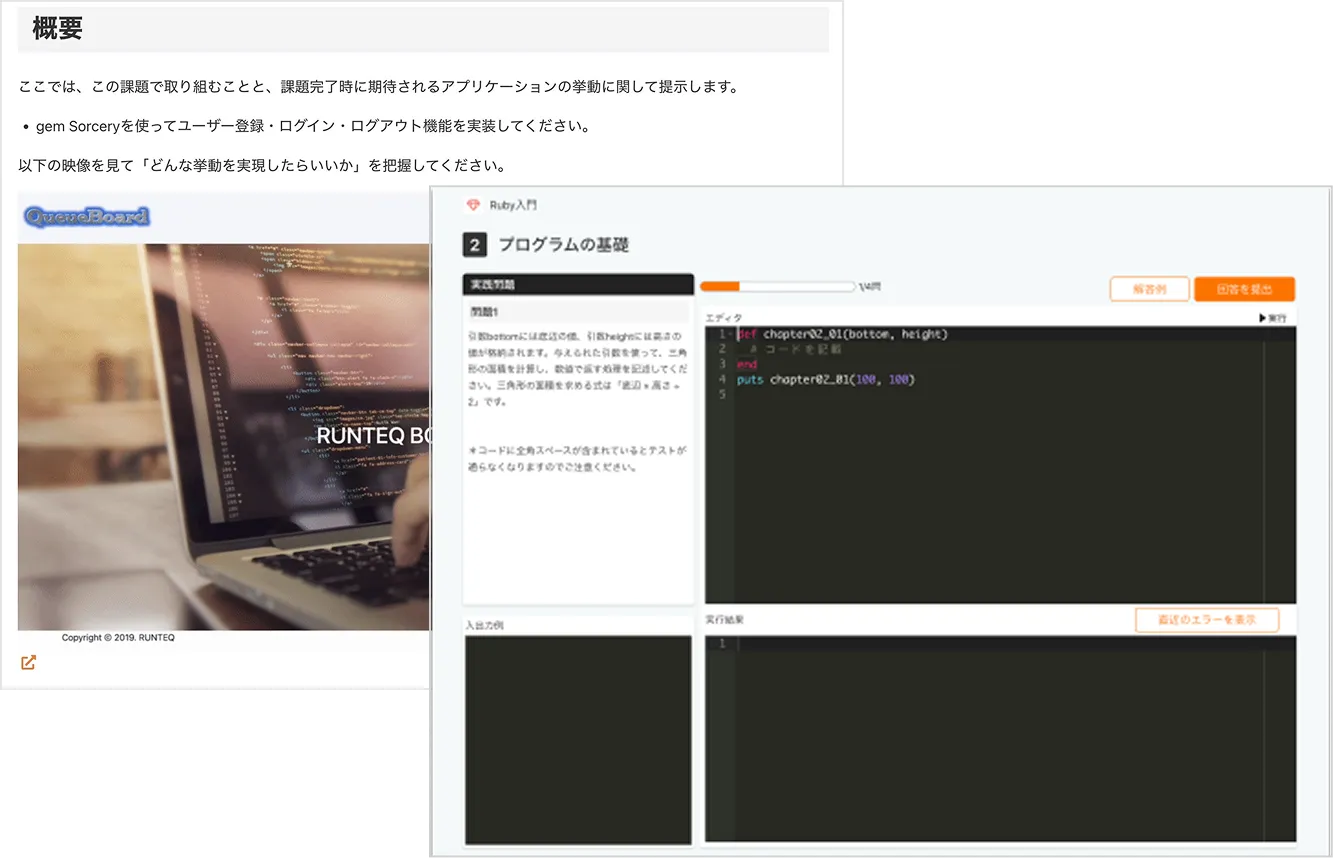Click the 1/4問 progress bar
Image resolution: width=1333 pixels, height=858 pixels.
[x=778, y=286]
